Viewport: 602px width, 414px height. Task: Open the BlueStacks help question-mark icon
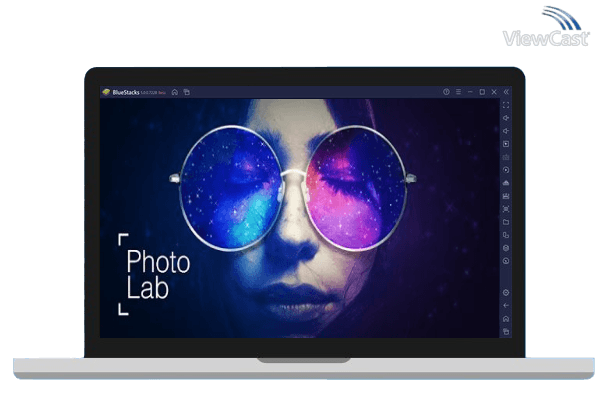446,92
